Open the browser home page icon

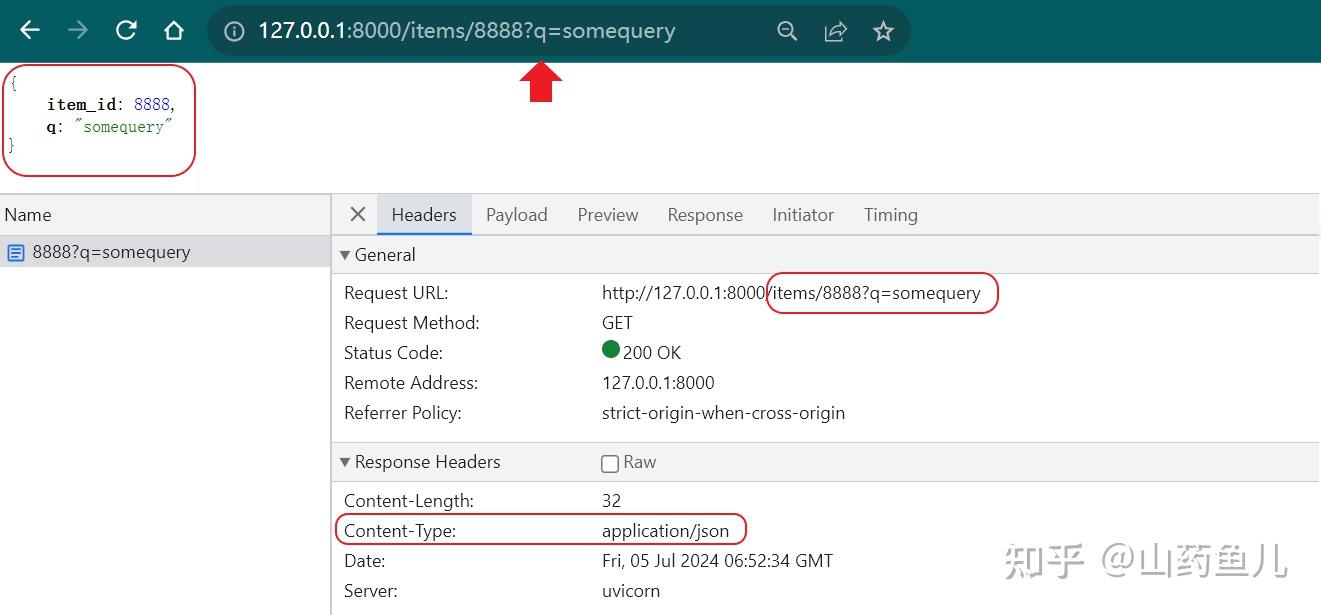click(174, 30)
